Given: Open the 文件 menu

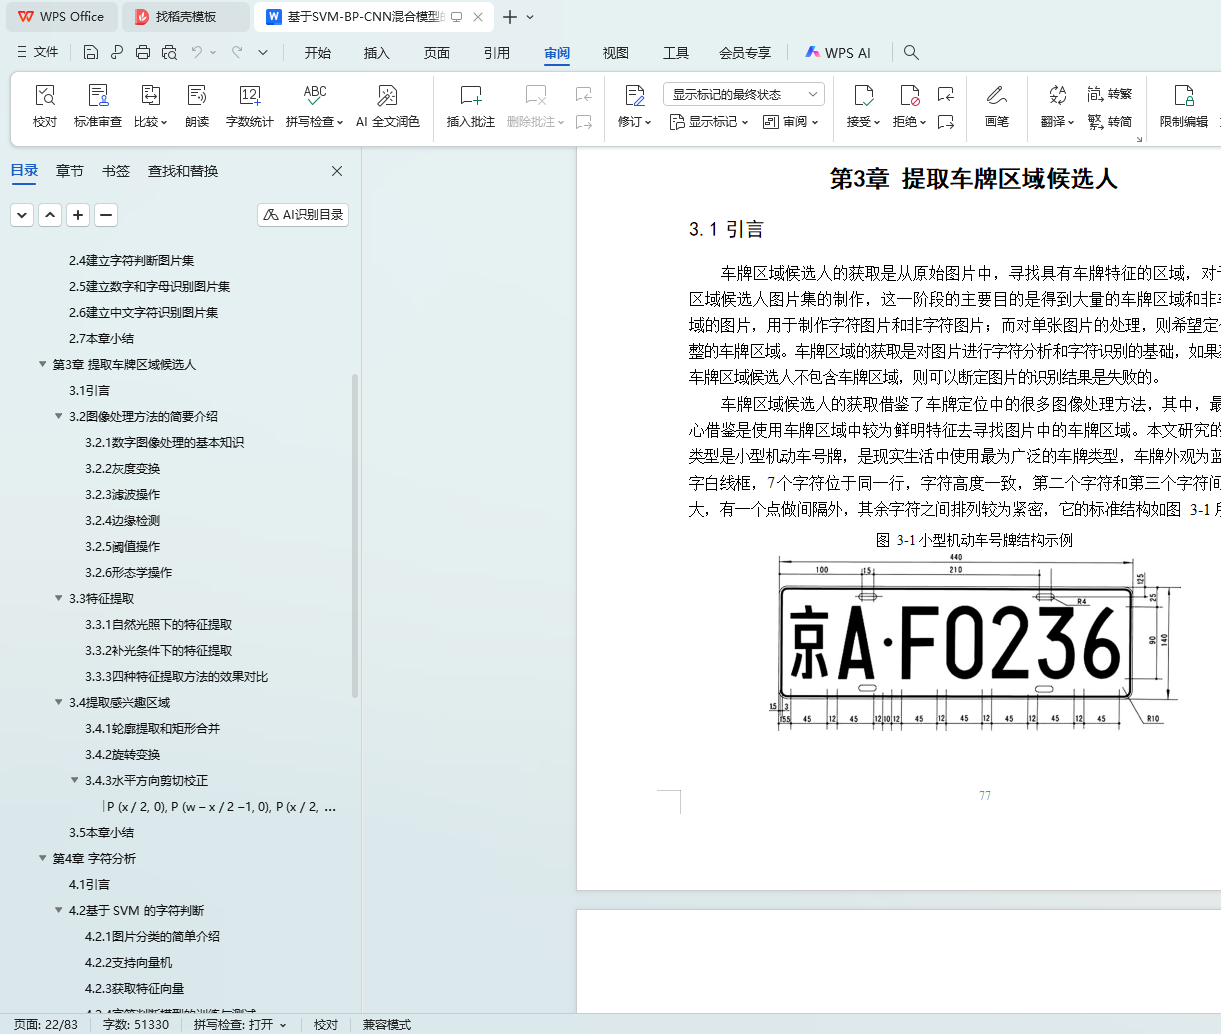Looking at the screenshot, I should coord(38,52).
